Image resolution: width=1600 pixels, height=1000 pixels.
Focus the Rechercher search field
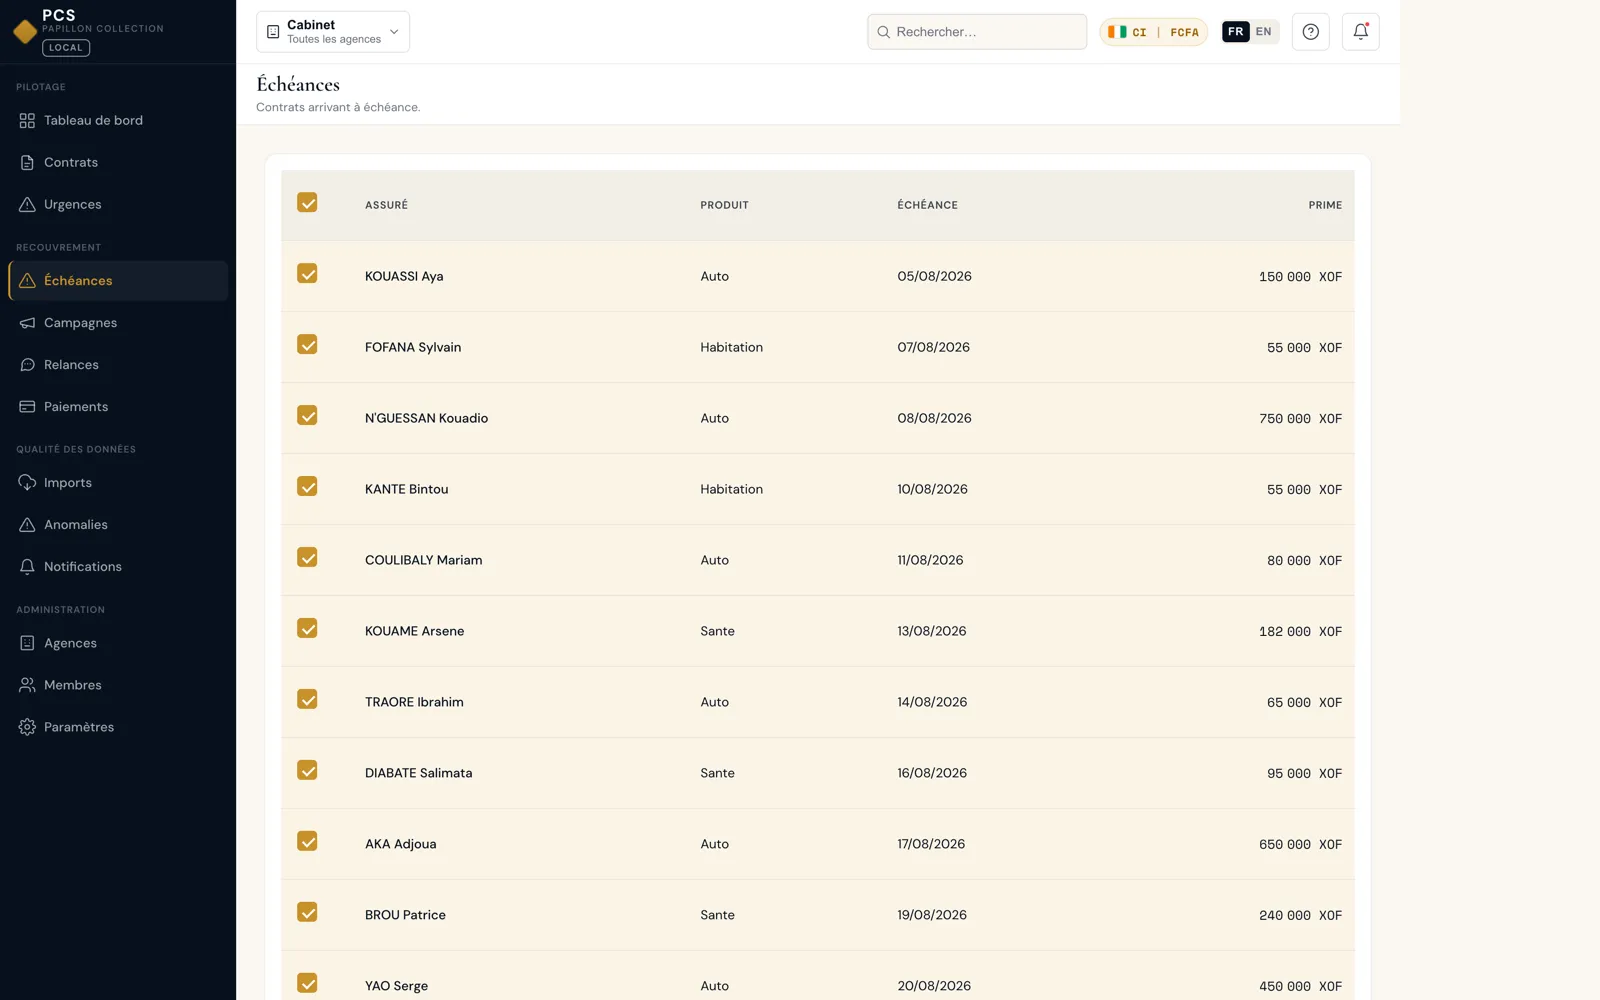coord(977,32)
